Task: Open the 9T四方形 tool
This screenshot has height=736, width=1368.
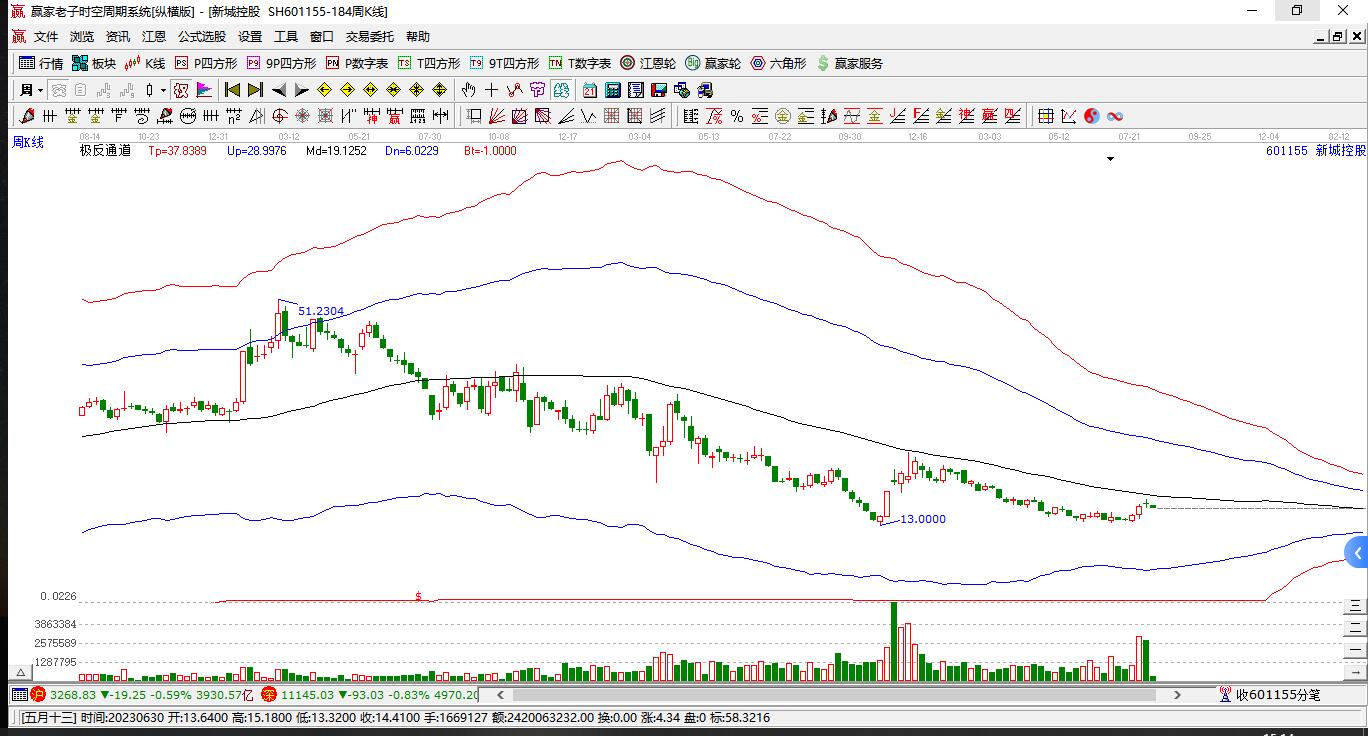Action: pyautogui.click(x=504, y=63)
